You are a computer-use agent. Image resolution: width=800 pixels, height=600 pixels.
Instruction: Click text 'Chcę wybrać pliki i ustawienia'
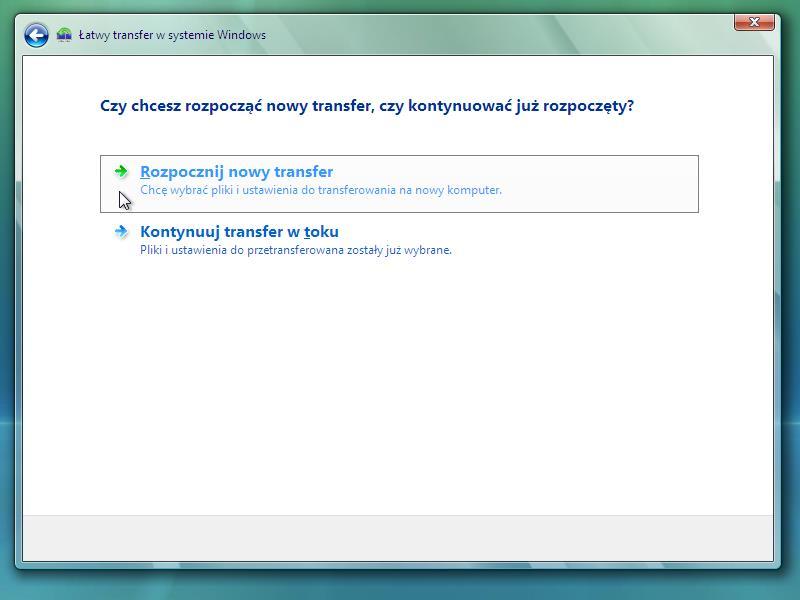click(218, 190)
